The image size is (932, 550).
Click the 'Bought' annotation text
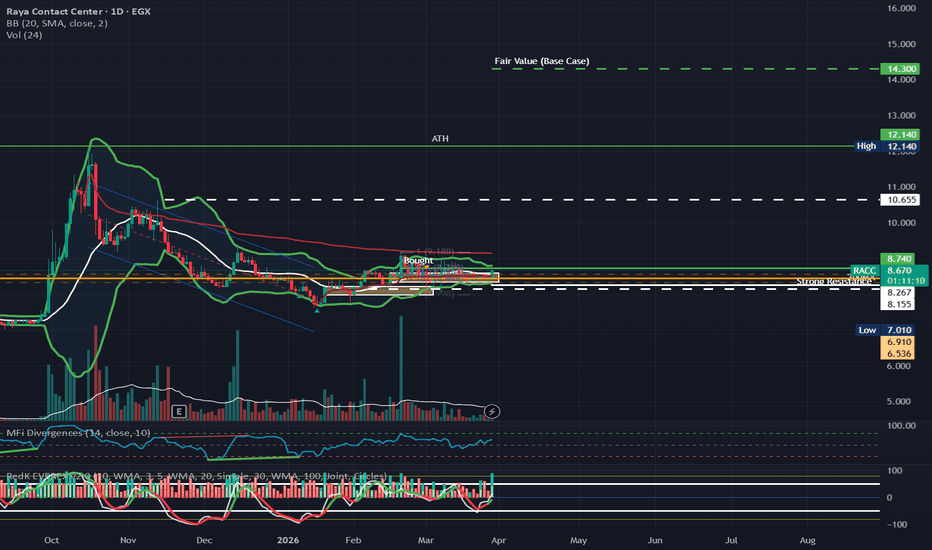417,261
